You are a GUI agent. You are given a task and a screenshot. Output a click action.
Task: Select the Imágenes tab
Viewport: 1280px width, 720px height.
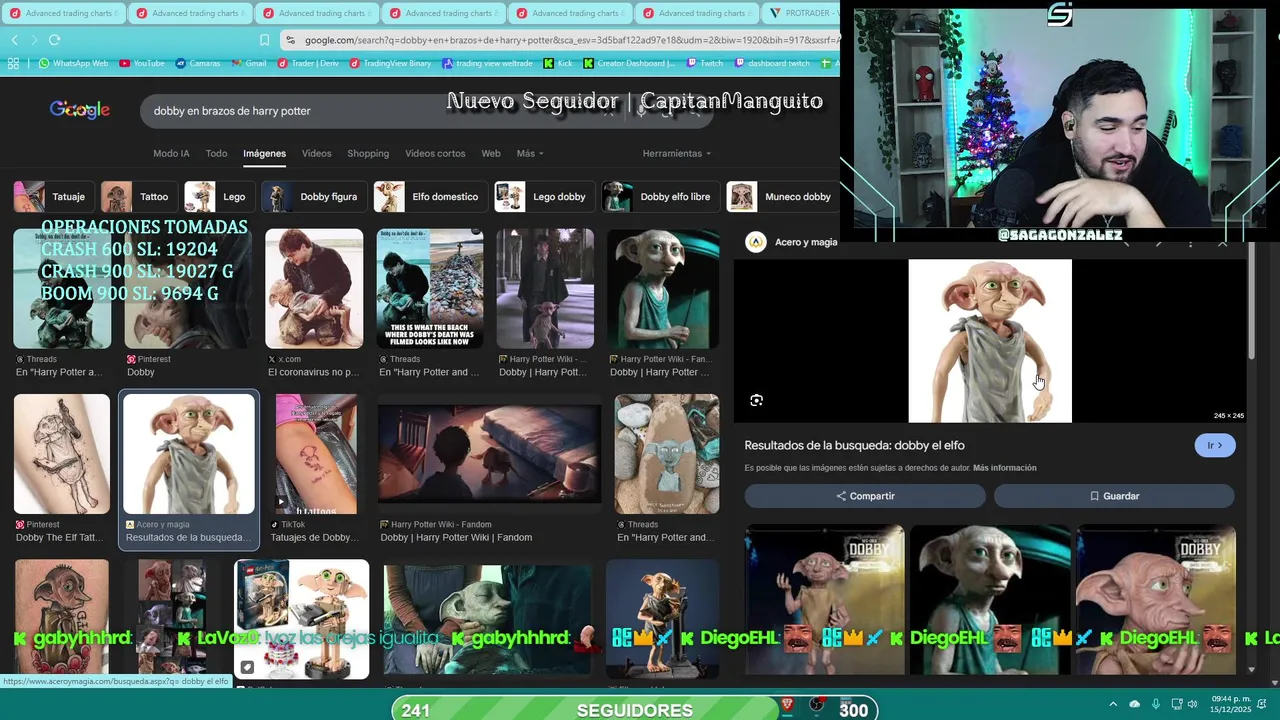(264, 153)
